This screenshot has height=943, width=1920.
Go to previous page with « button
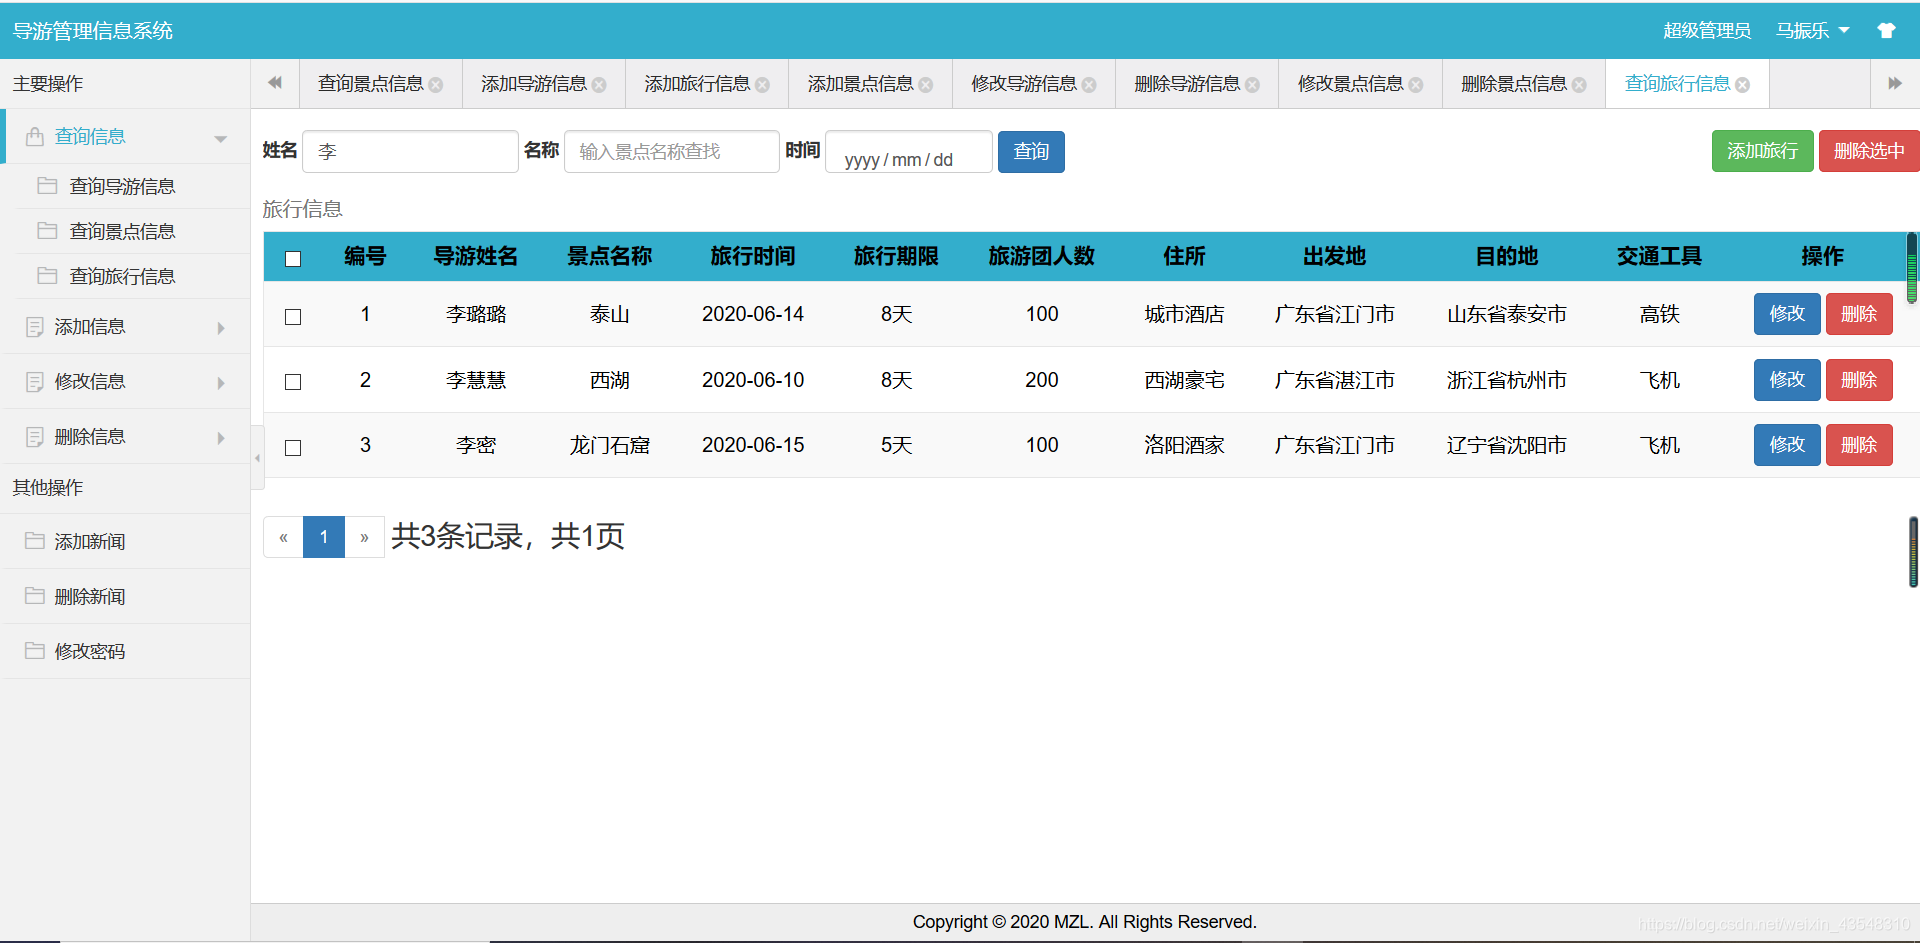283,537
